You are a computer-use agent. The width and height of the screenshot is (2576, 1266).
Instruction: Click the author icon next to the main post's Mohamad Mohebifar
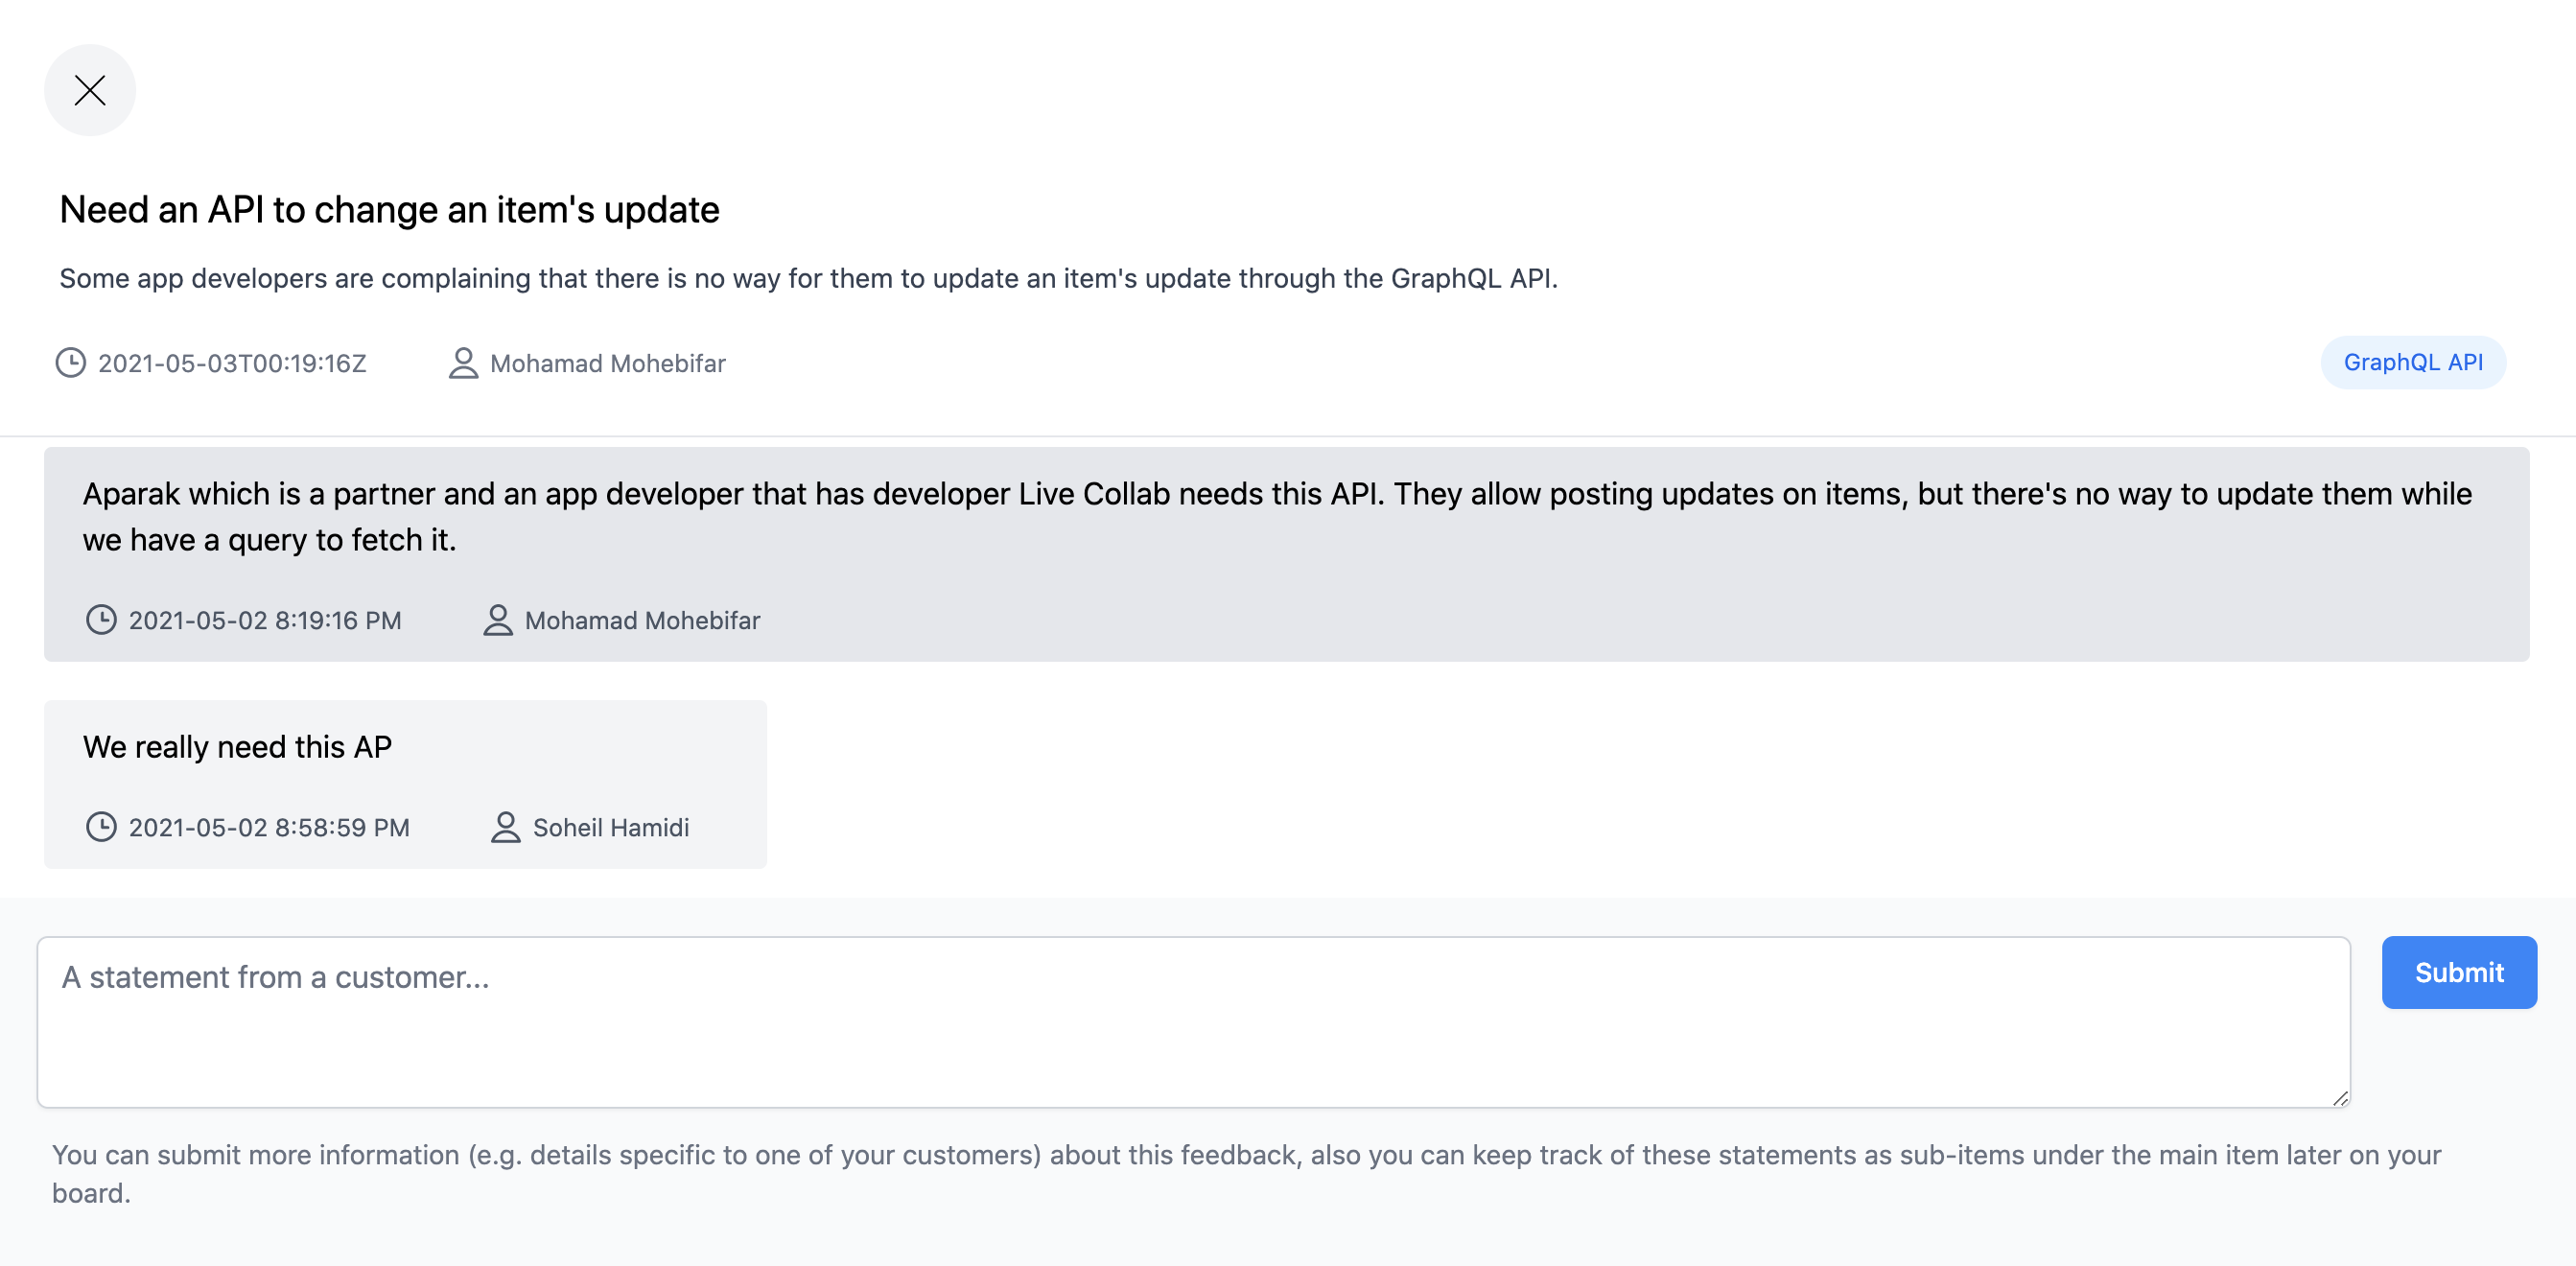click(x=463, y=362)
